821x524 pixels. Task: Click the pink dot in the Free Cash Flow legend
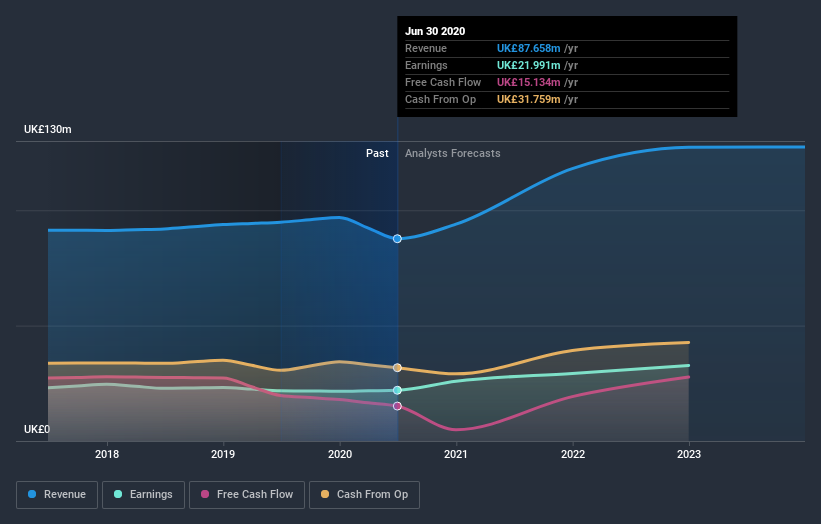pyautogui.click(x=205, y=494)
